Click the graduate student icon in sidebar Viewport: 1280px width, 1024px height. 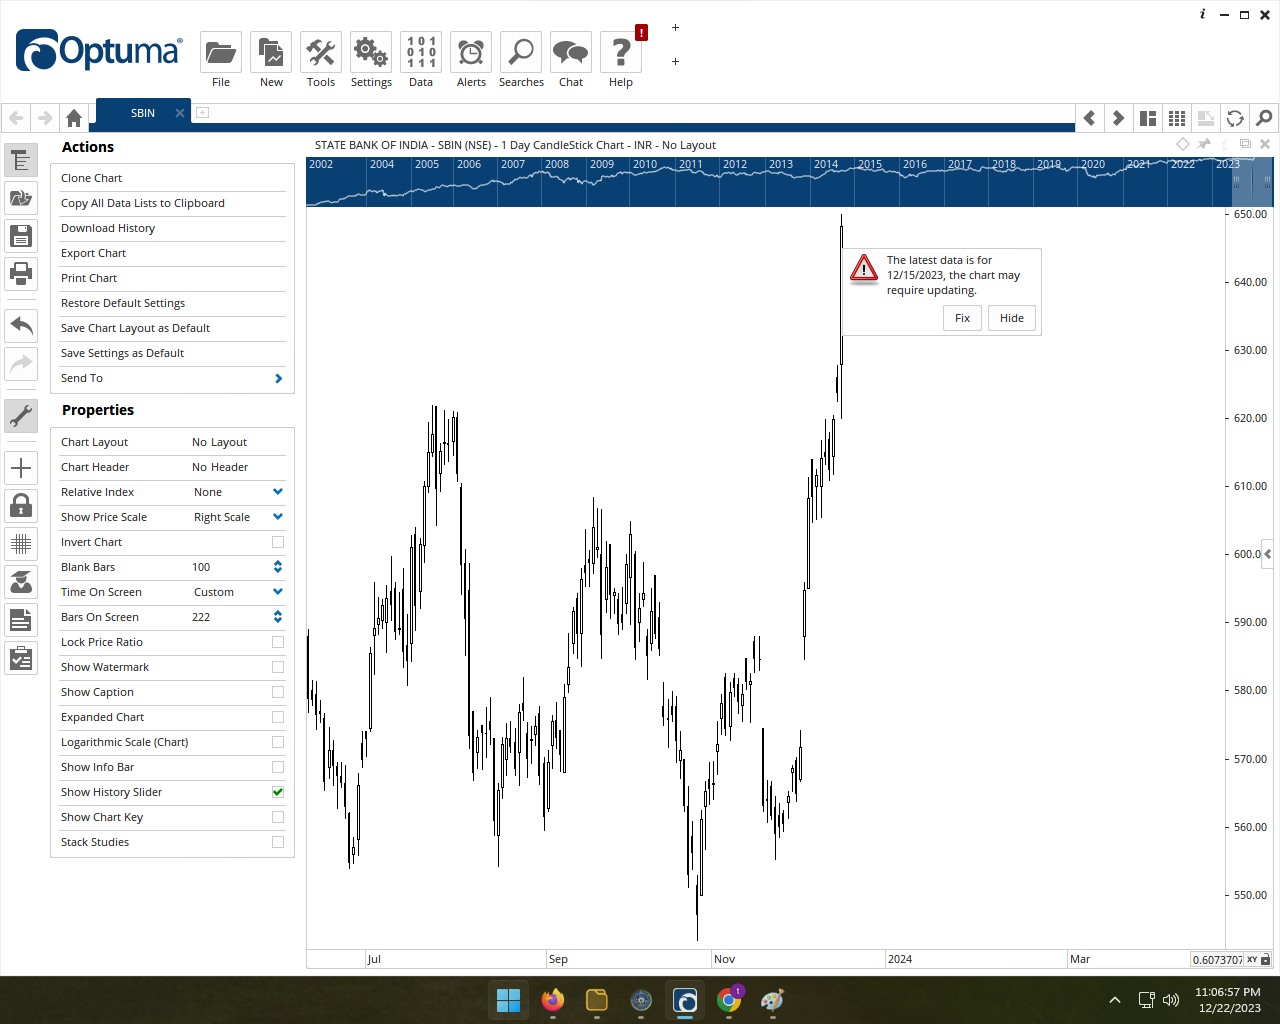point(21,581)
